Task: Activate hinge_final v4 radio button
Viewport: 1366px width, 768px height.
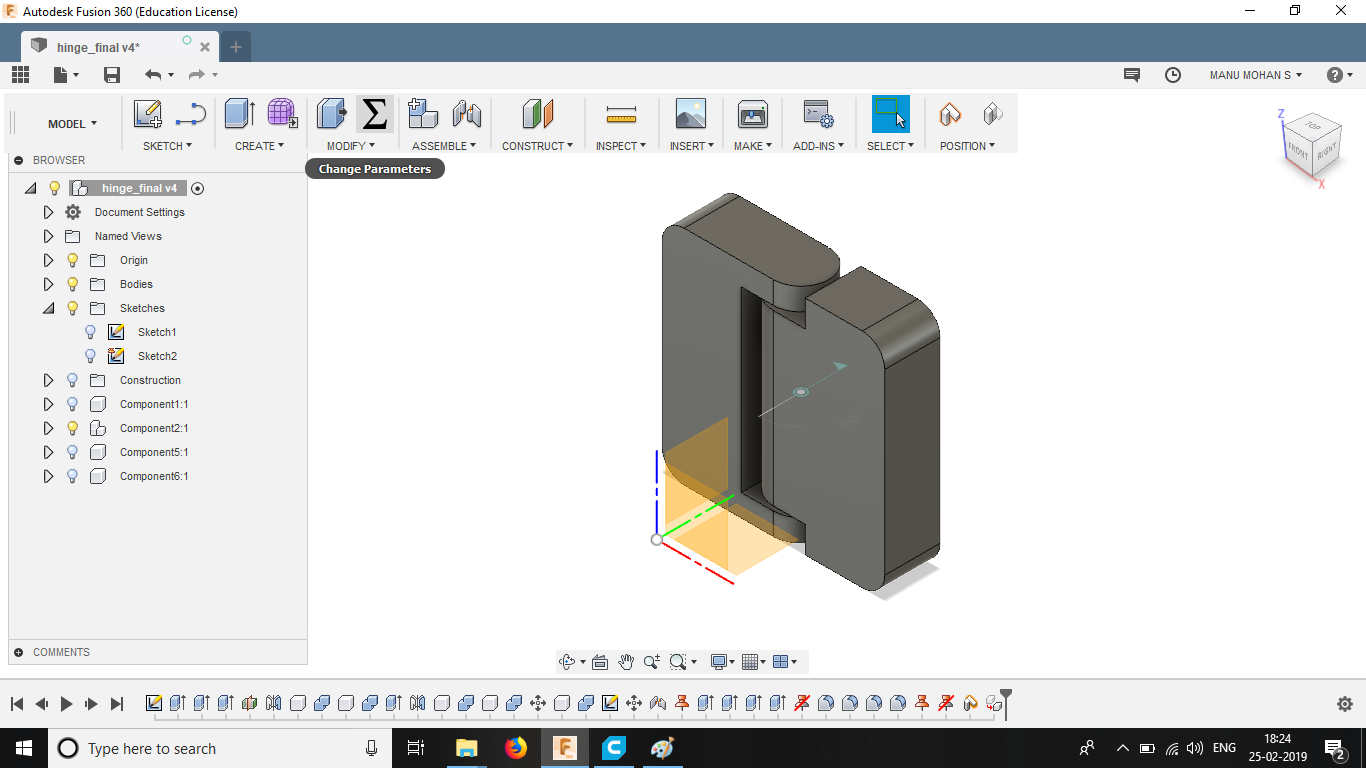Action: tap(197, 188)
